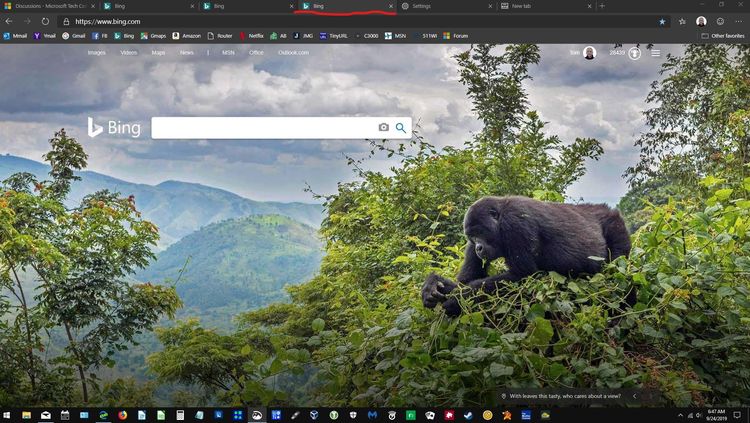
Task: Show the previous Bing image with the chevron
Action: 634,396
